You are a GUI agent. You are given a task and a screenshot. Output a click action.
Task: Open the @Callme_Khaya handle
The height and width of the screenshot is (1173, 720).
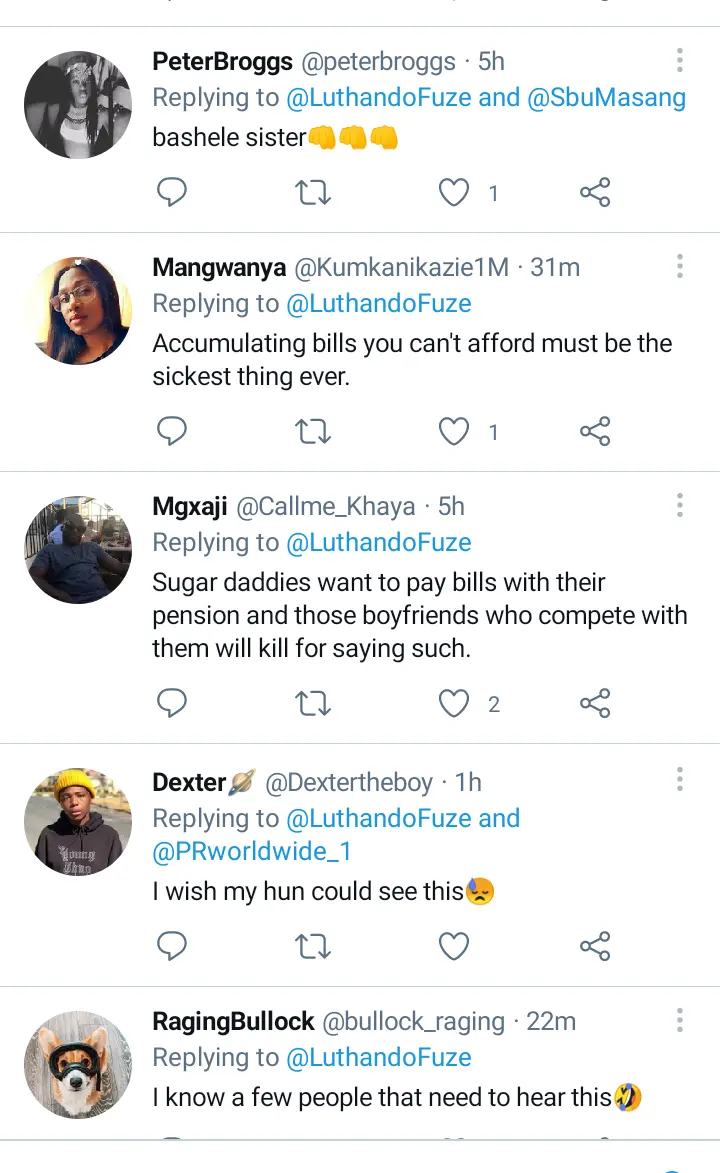325,507
